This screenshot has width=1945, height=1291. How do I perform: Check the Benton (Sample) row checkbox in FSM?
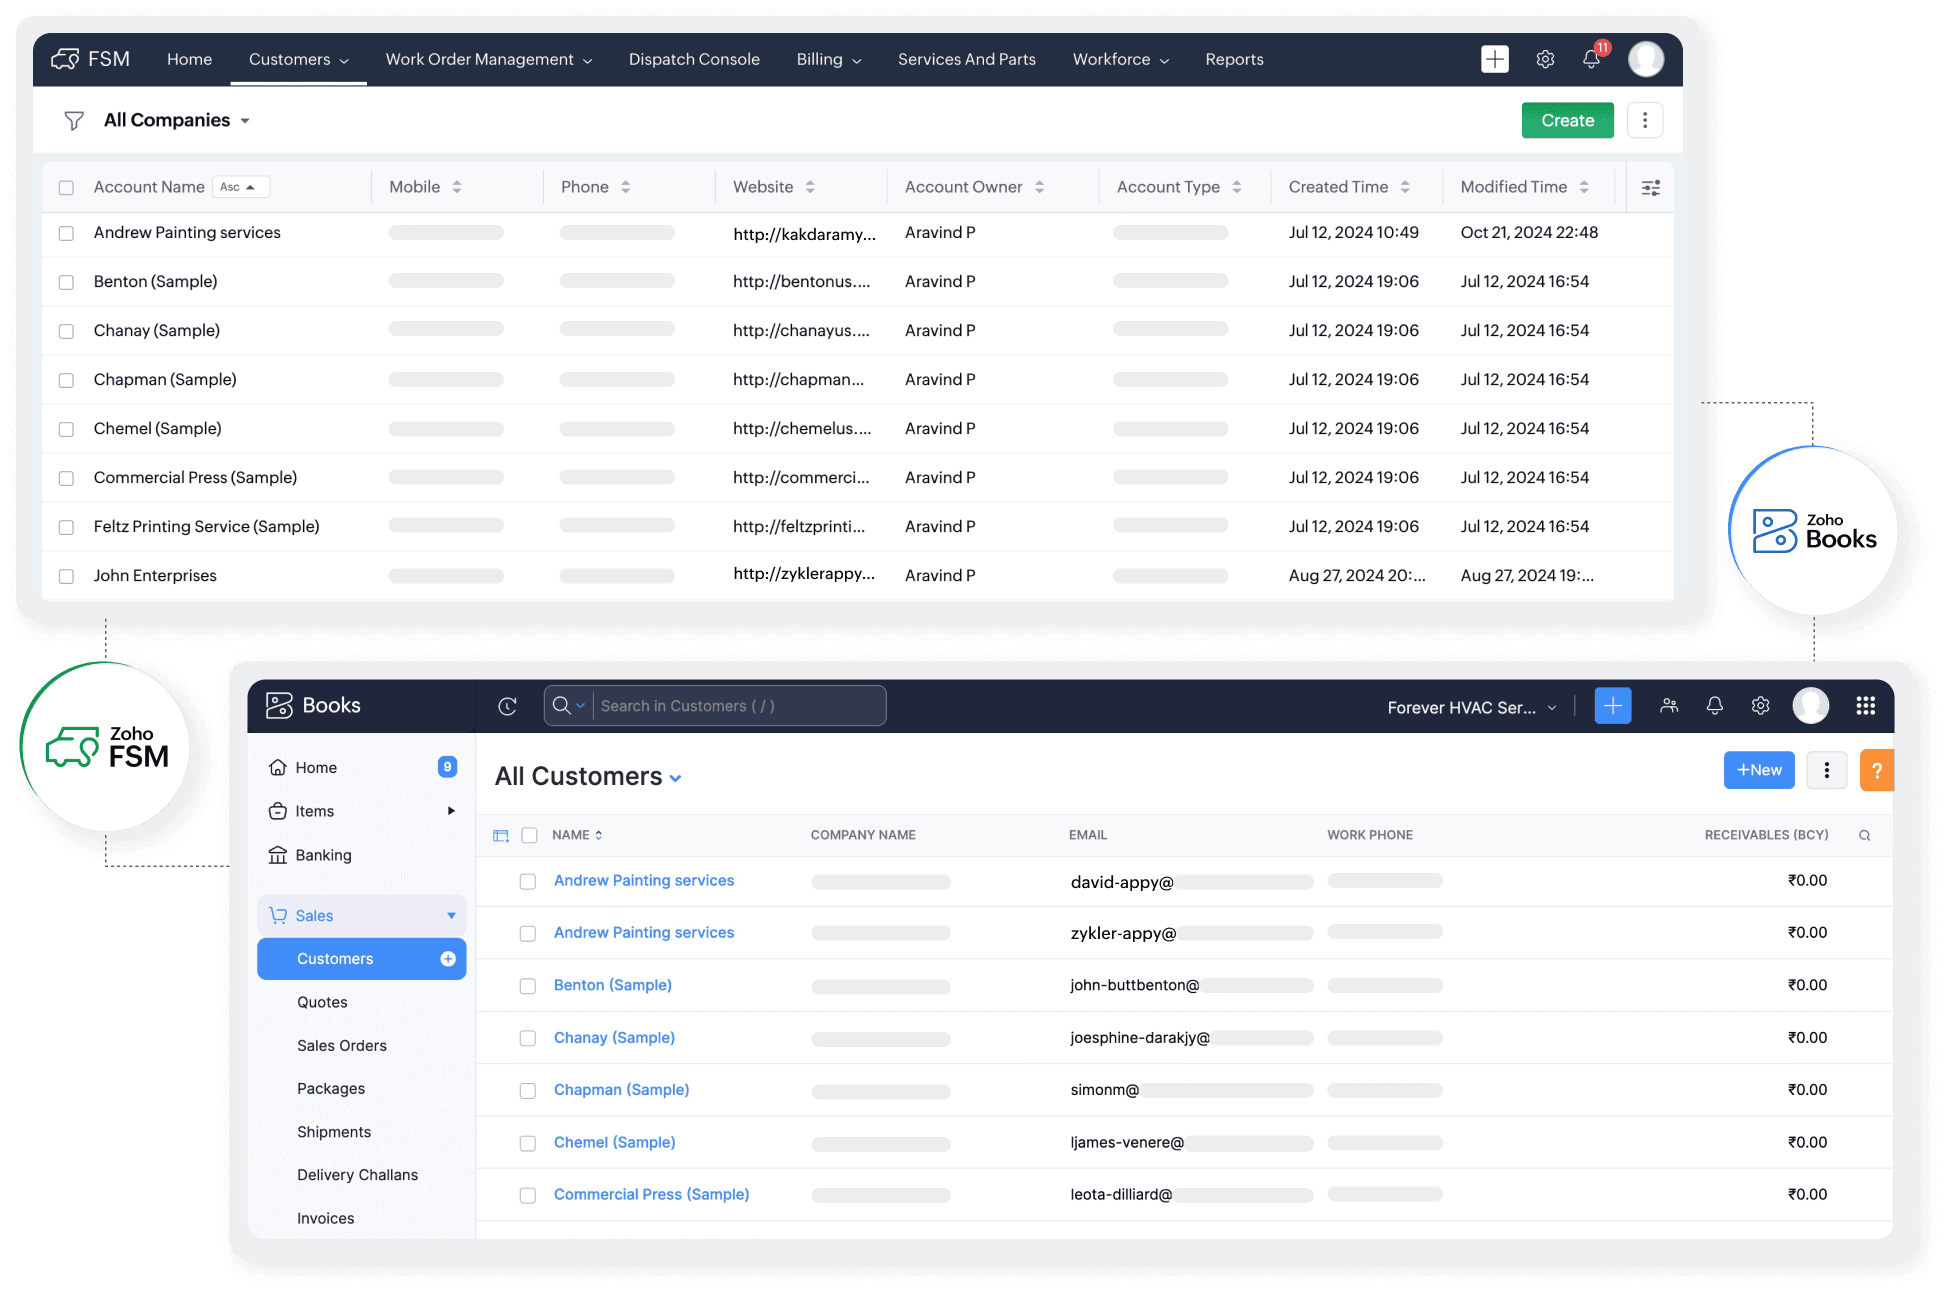(x=66, y=282)
